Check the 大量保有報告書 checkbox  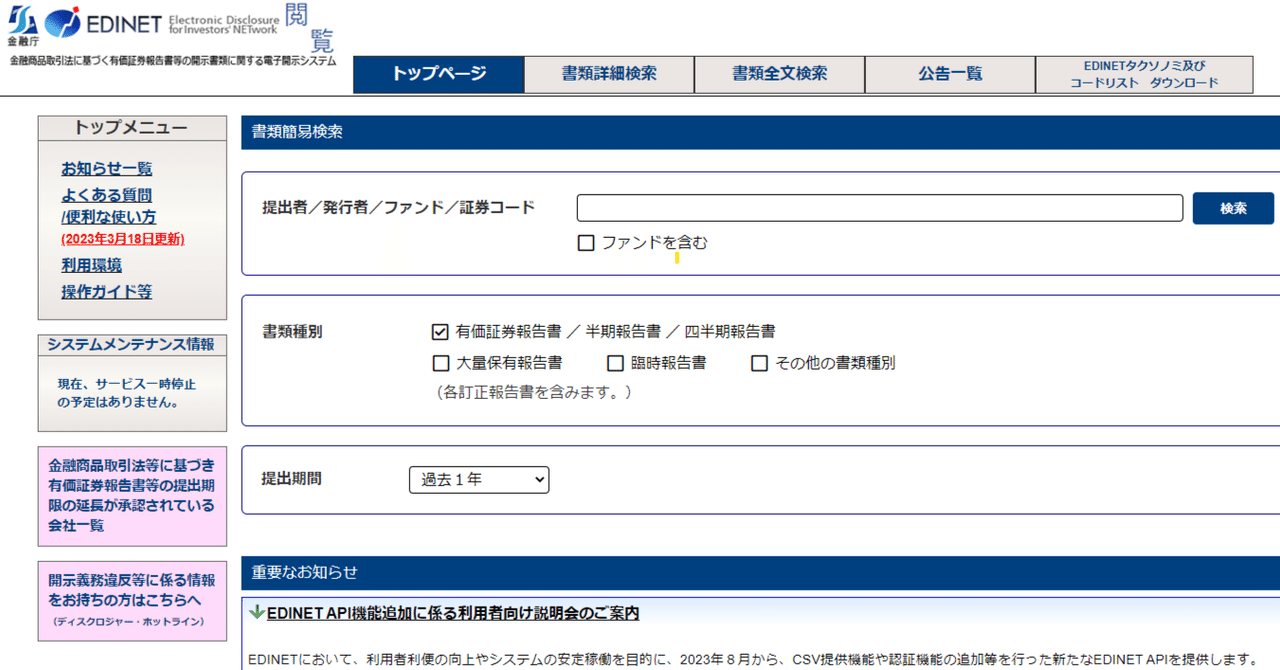[441, 363]
